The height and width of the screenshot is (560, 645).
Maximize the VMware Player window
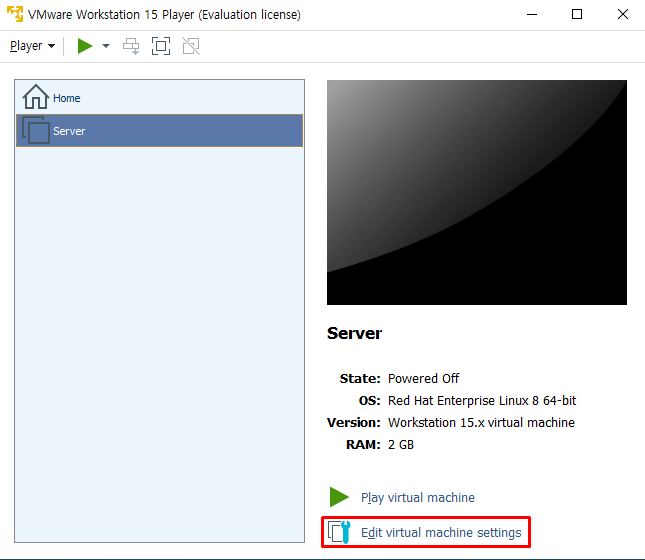pyautogui.click(x=577, y=14)
